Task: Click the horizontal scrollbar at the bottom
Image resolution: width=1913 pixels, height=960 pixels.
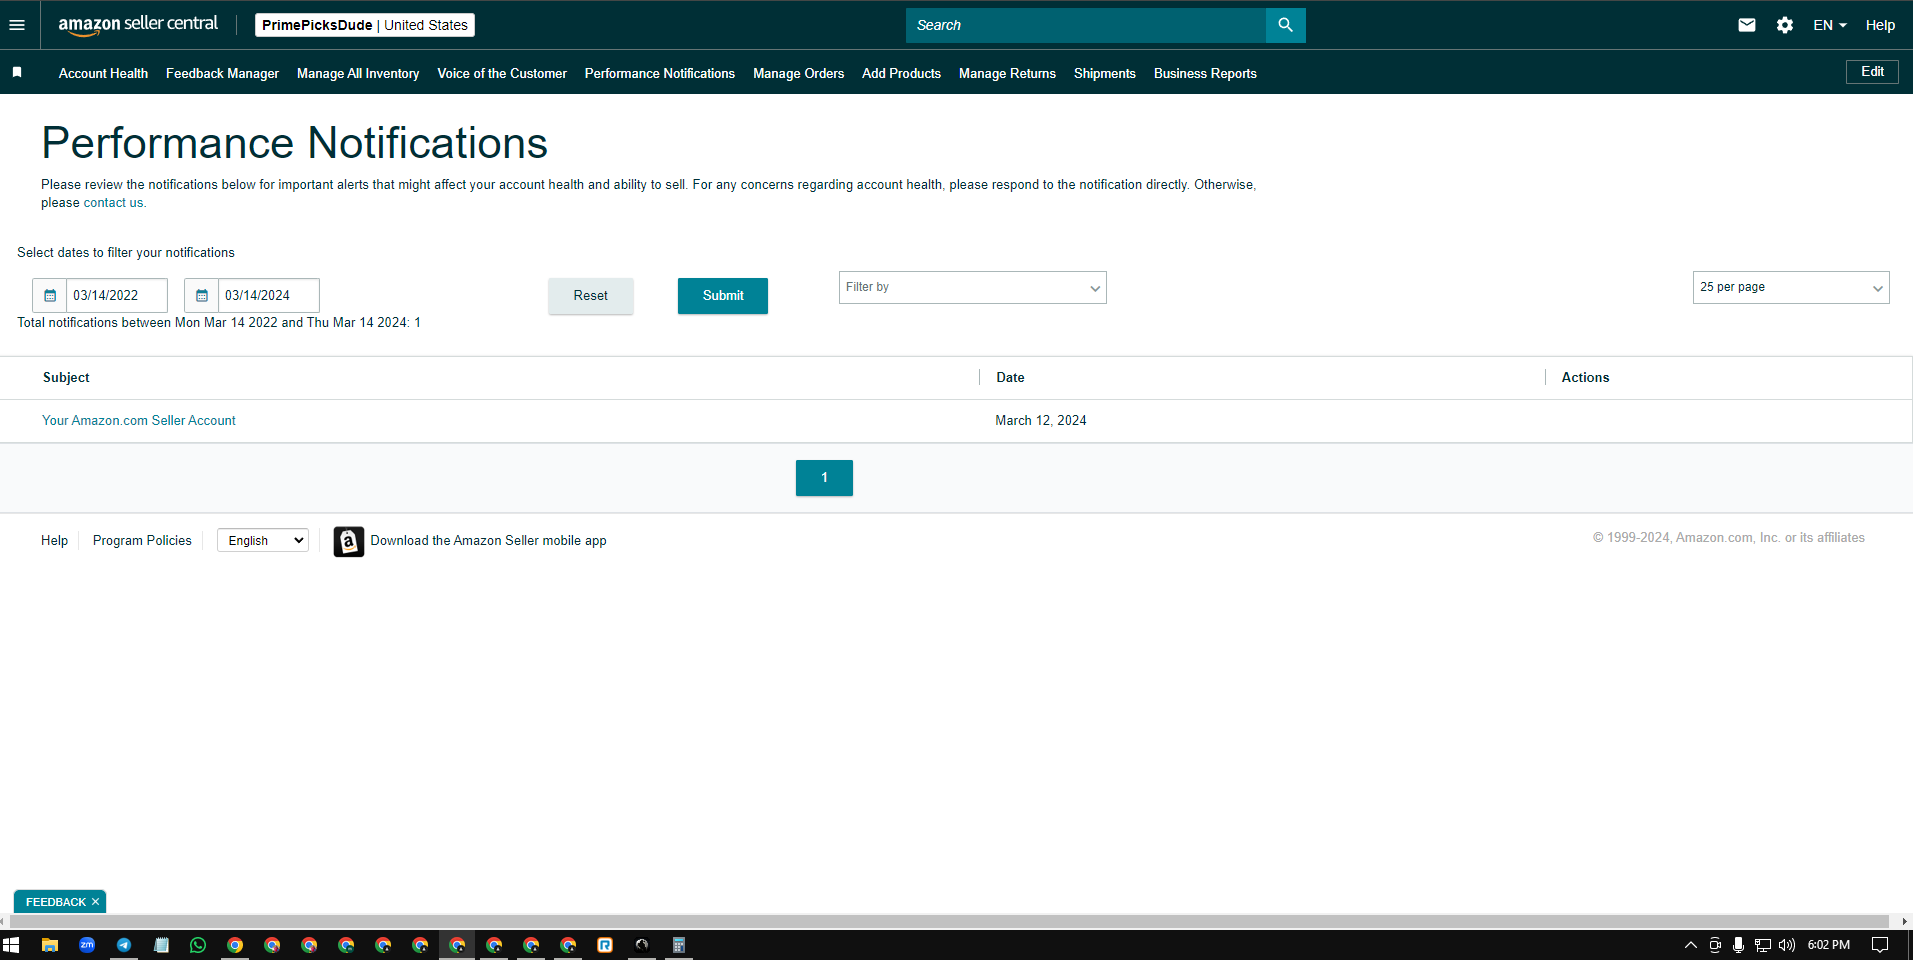Action: 947,921
